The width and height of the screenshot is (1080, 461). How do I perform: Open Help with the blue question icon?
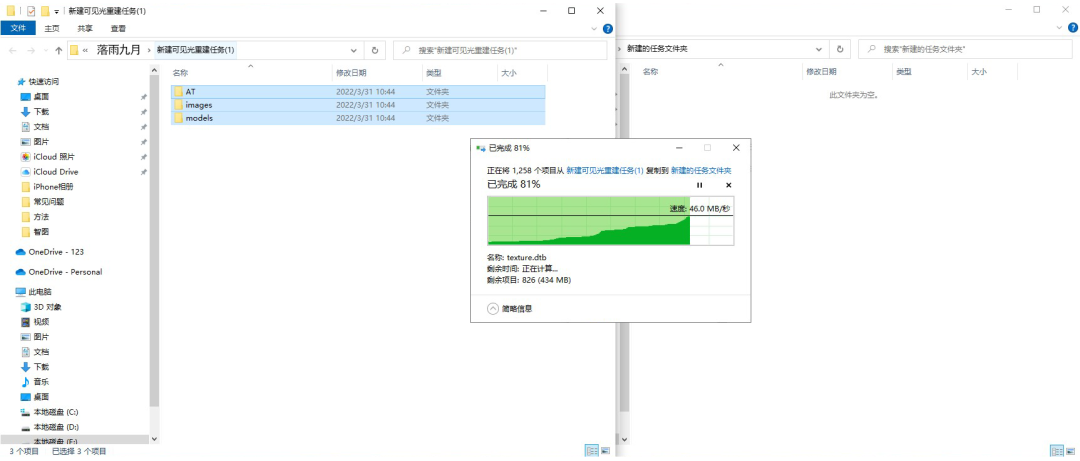point(608,29)
